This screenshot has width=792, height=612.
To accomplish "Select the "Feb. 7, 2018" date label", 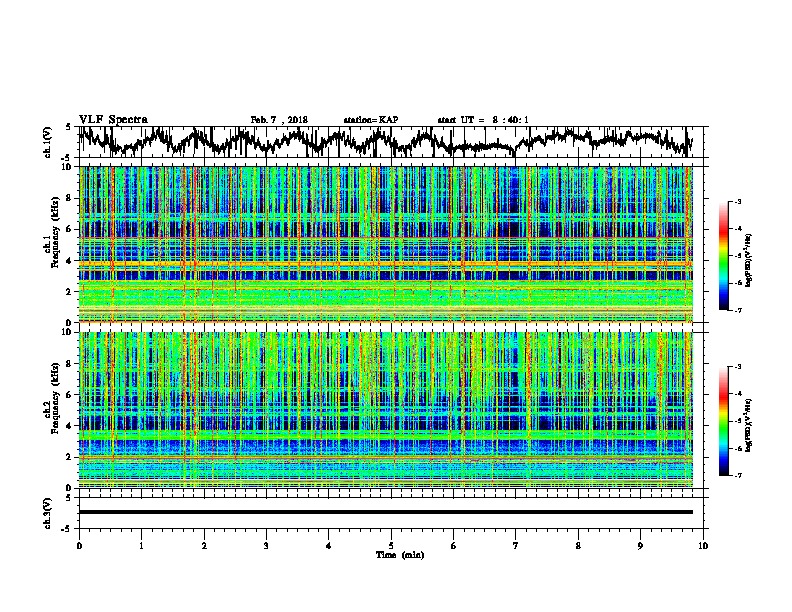I will tap(279, 120).
